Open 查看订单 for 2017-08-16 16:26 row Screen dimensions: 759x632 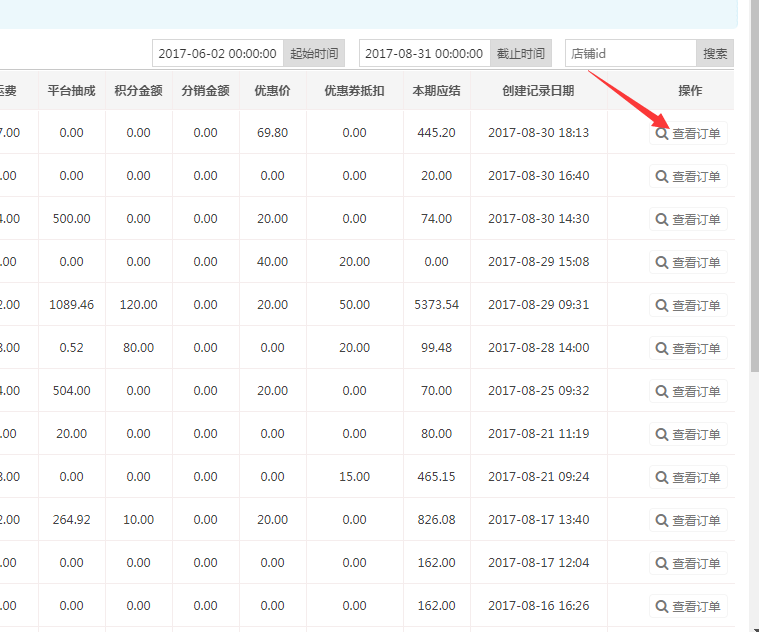coord(688,606)
